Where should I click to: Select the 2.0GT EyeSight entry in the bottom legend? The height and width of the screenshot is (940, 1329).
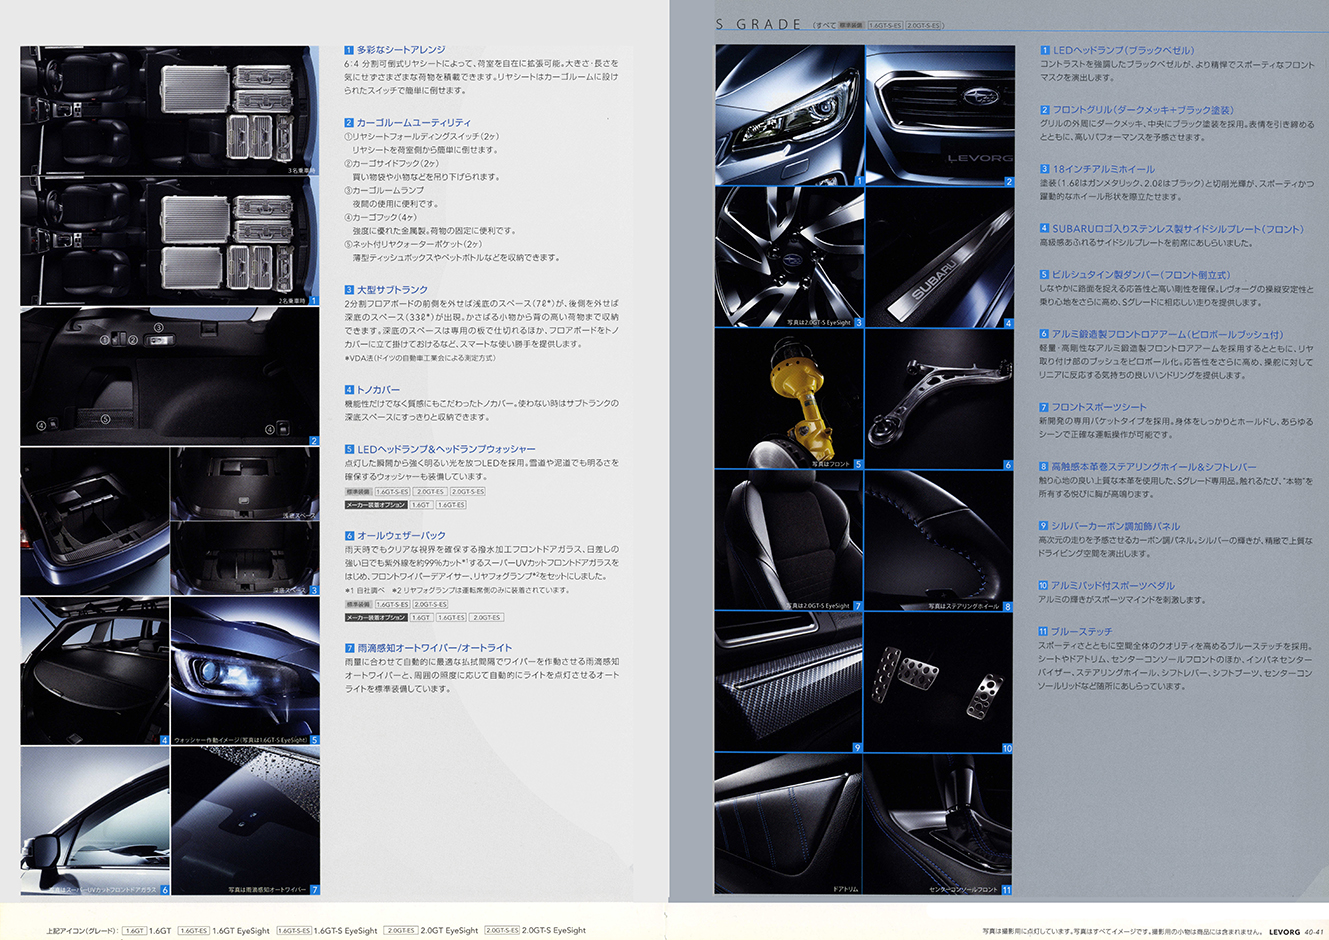(x=431, y=931)
